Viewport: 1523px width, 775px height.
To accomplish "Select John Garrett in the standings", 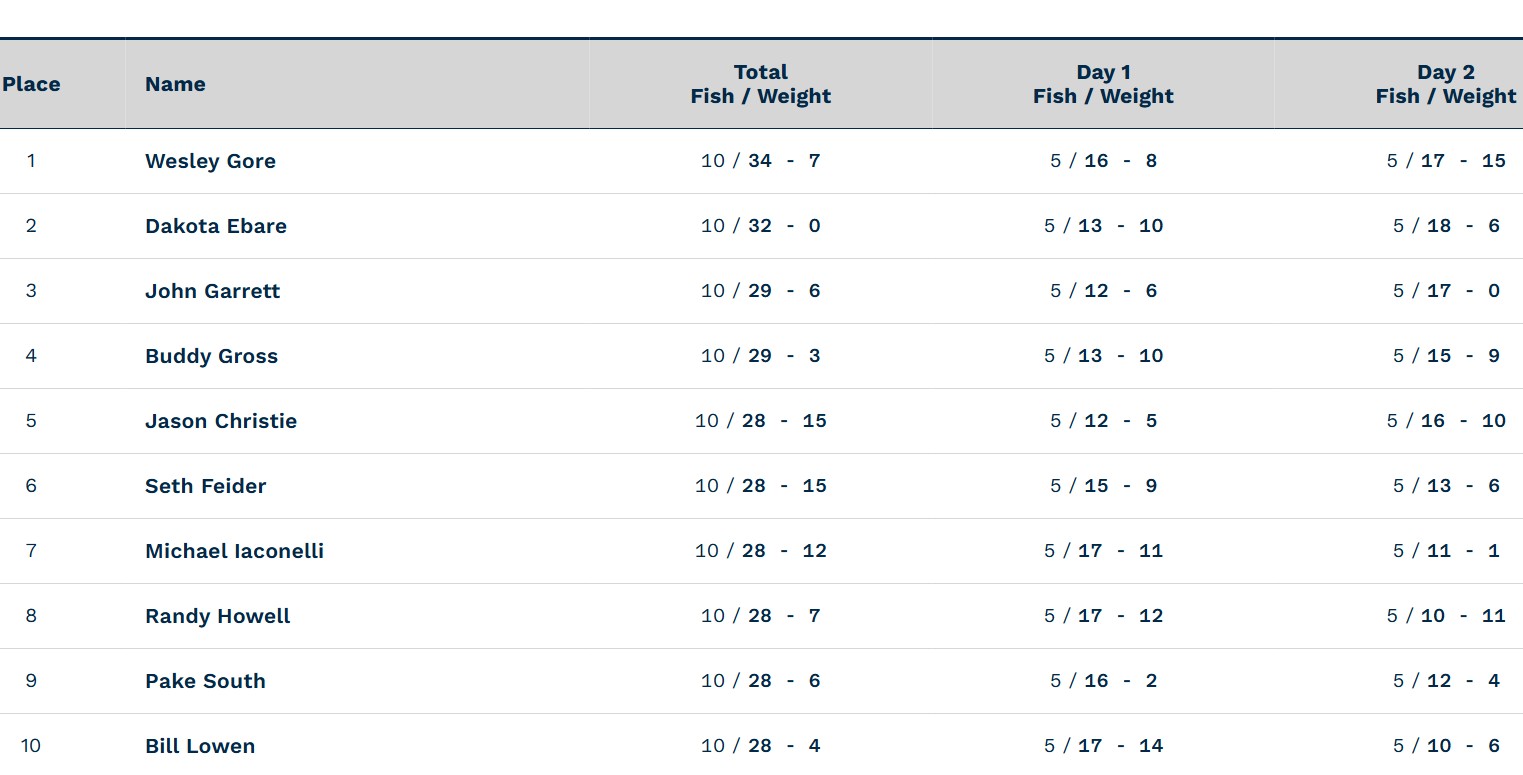I will 212,291.
